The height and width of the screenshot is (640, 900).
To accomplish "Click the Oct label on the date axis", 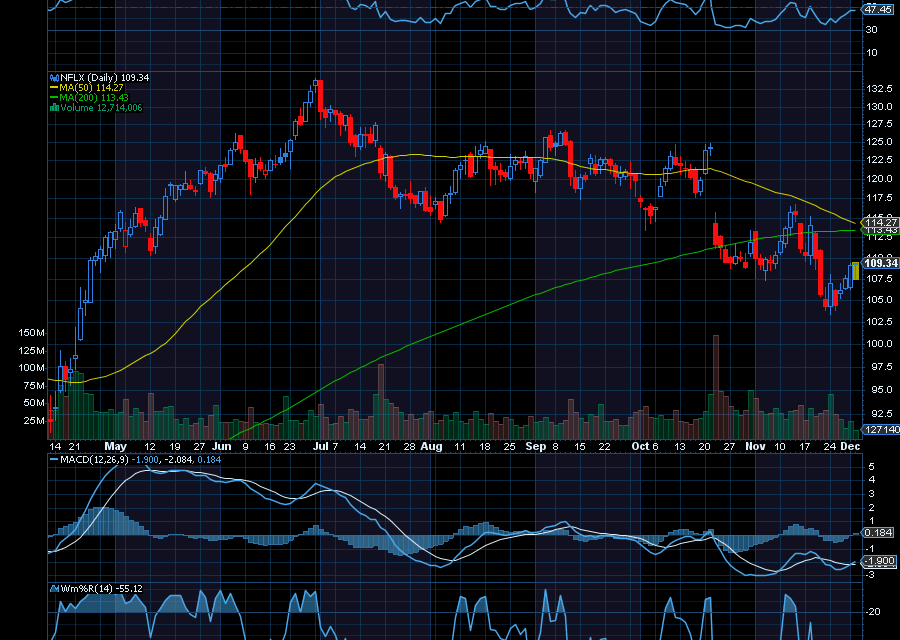I will click(641, 446).
